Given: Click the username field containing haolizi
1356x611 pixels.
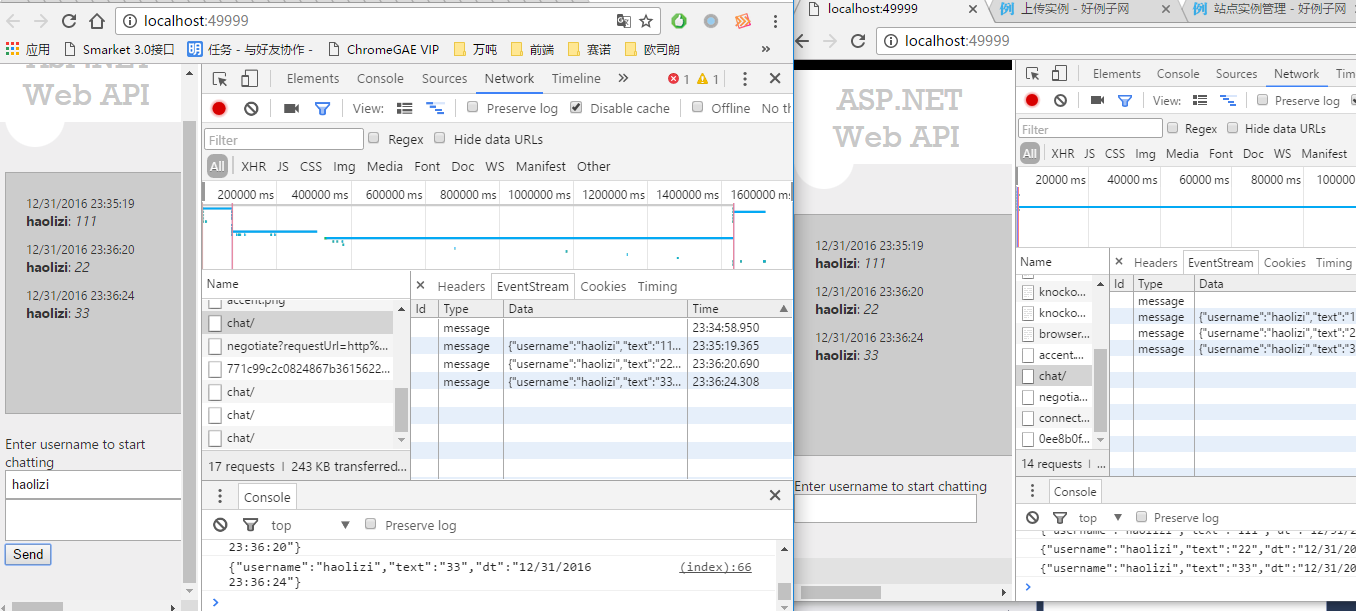Looking at the screenshot, I should click(x=92, y=485).
